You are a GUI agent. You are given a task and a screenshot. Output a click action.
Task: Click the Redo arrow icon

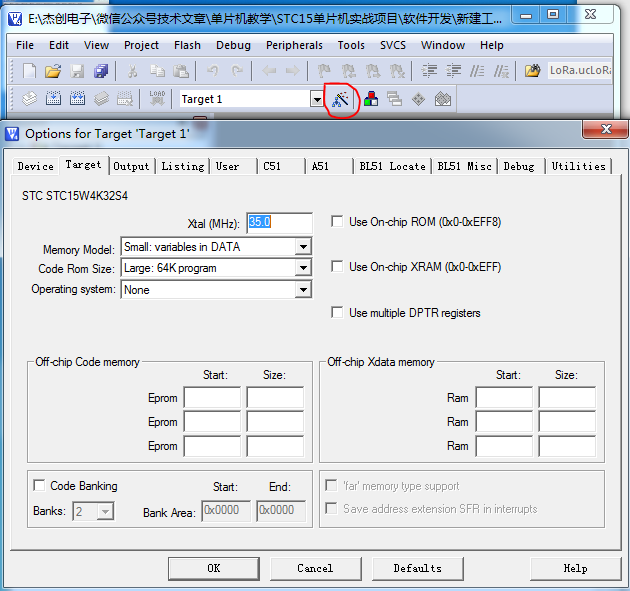tap(237, 71)
